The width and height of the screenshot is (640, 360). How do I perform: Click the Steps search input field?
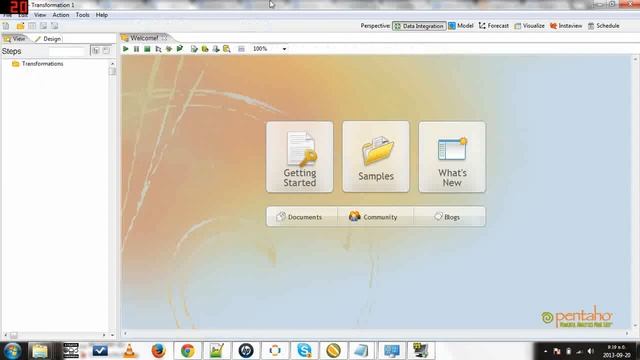pyautogui.click(x=67, y=51)
